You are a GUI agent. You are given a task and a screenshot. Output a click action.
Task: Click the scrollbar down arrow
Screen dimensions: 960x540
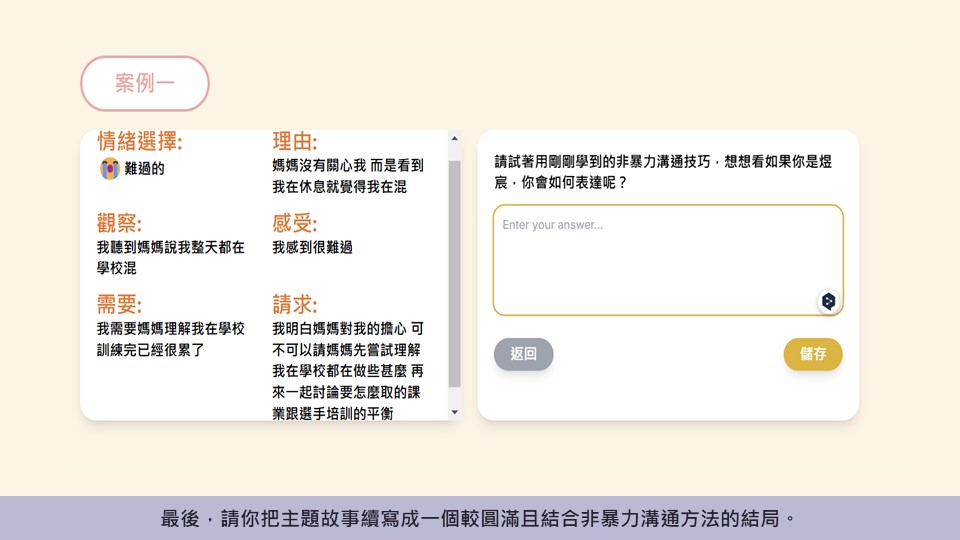coord(455,411)
